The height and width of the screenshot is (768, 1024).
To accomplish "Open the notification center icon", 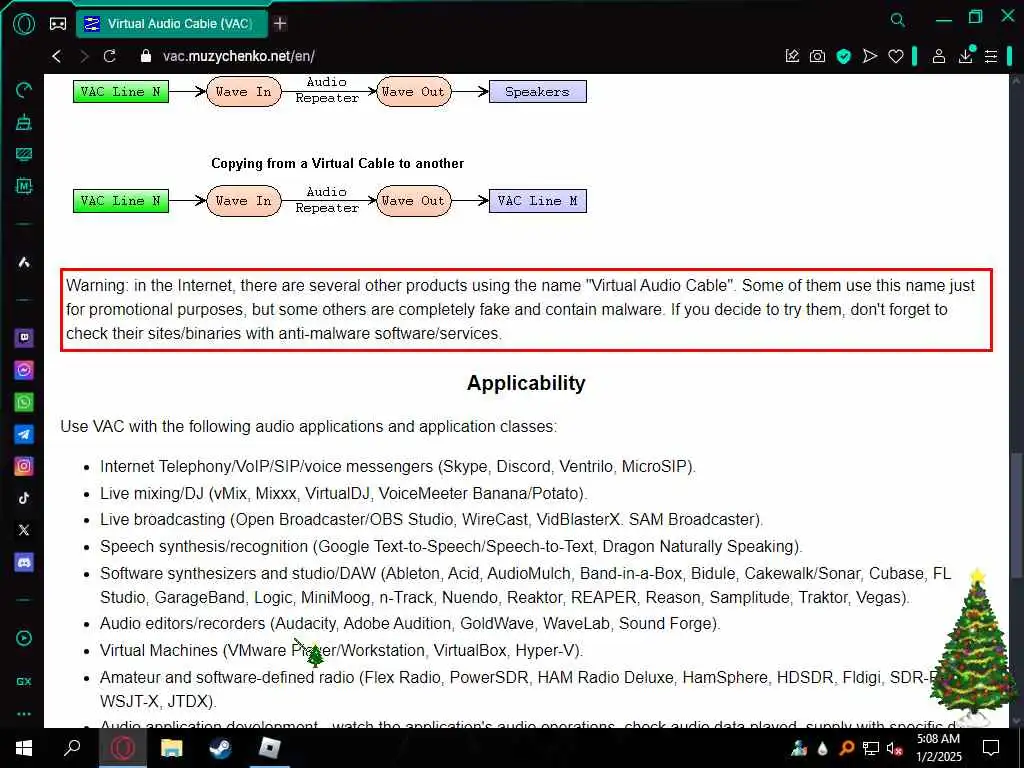I will (991, 748).
